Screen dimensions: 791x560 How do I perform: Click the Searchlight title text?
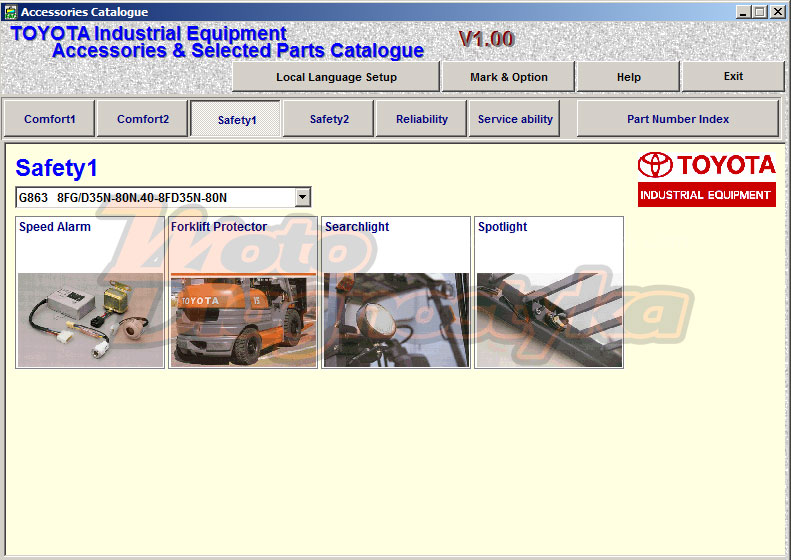[357, 227]
